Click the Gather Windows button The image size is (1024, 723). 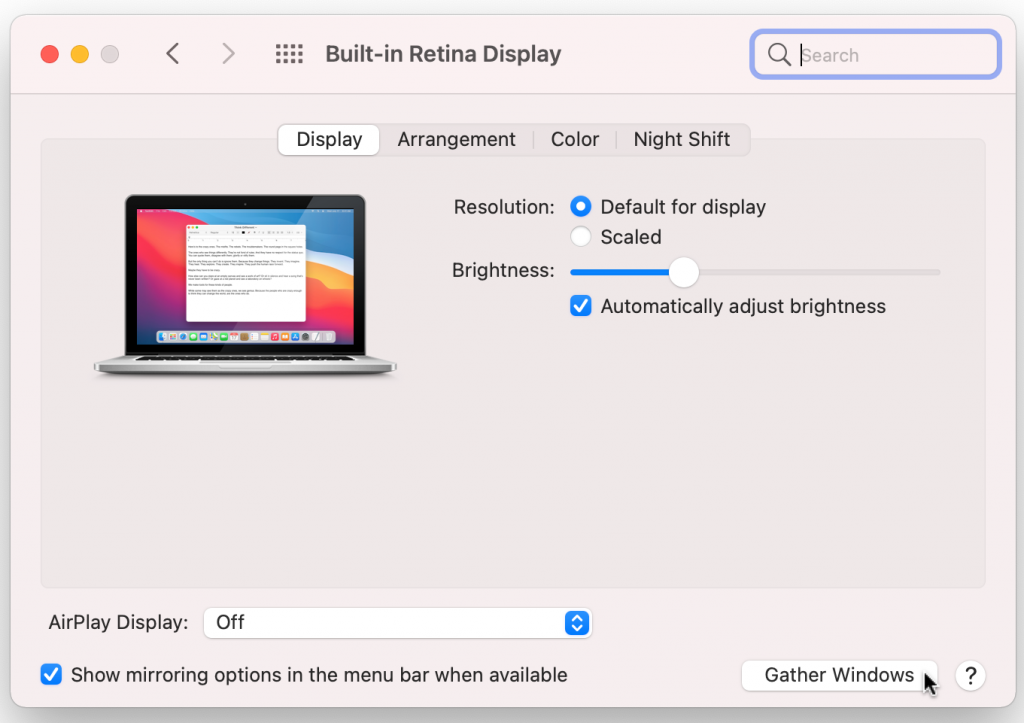coord(839,675)
